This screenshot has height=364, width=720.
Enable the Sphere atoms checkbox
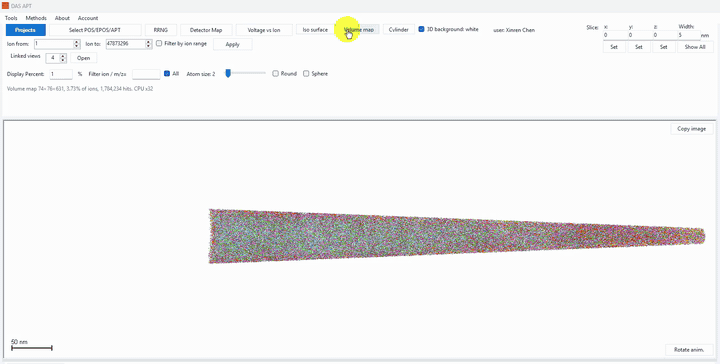tap(306, 73)
